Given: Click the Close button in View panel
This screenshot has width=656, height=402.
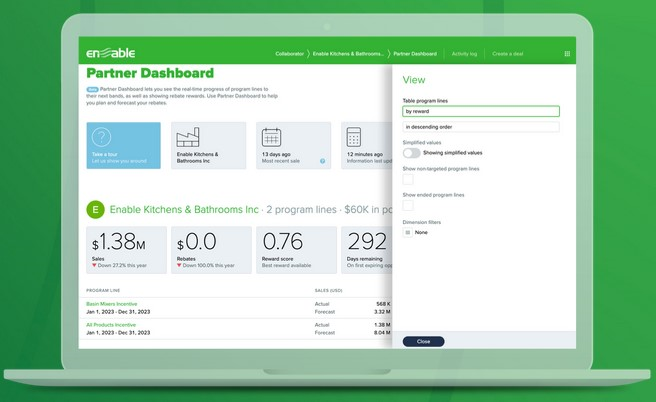Looking at the screenshot, I should pos(423,341).
